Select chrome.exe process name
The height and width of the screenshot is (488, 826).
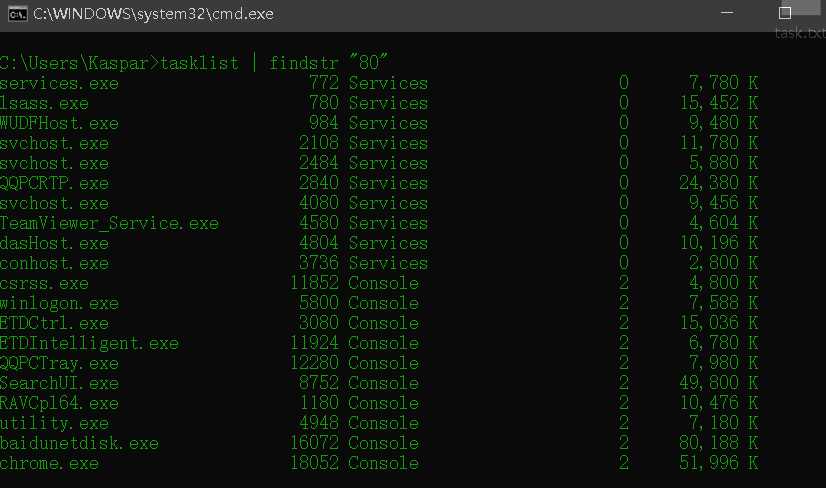click(50, 464)
